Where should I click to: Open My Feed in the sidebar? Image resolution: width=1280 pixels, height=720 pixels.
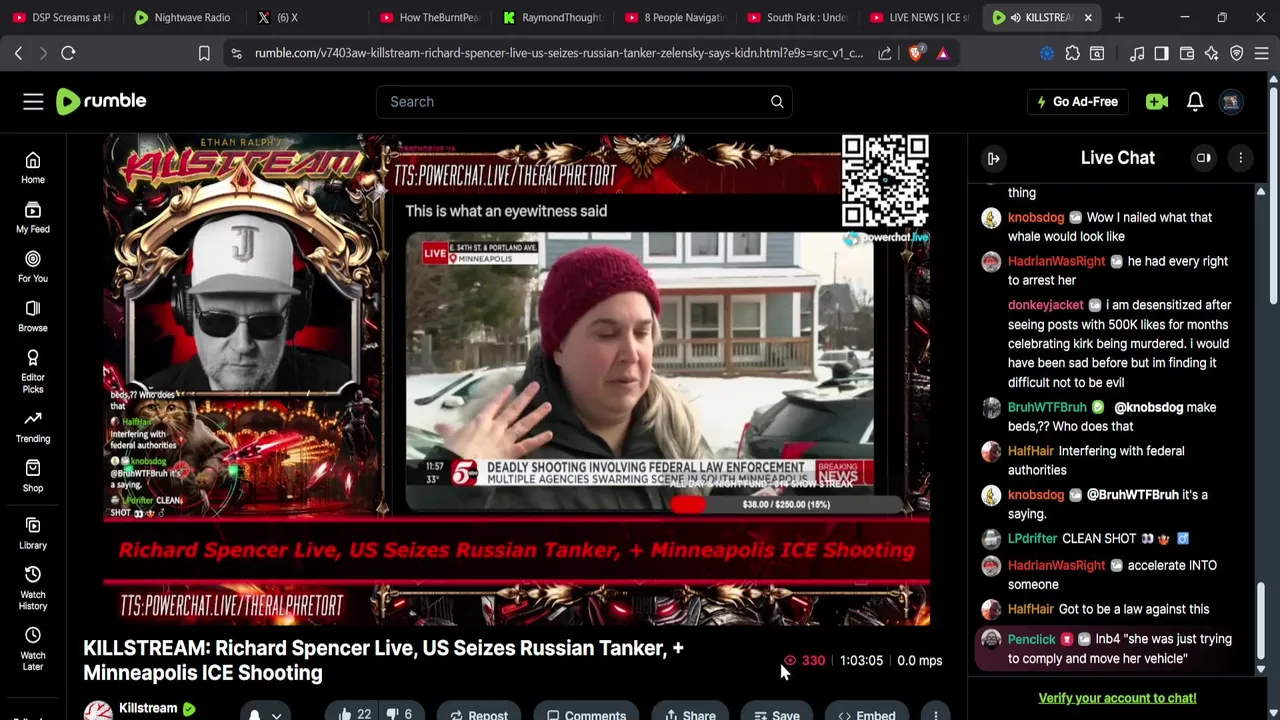pos(33,217)
